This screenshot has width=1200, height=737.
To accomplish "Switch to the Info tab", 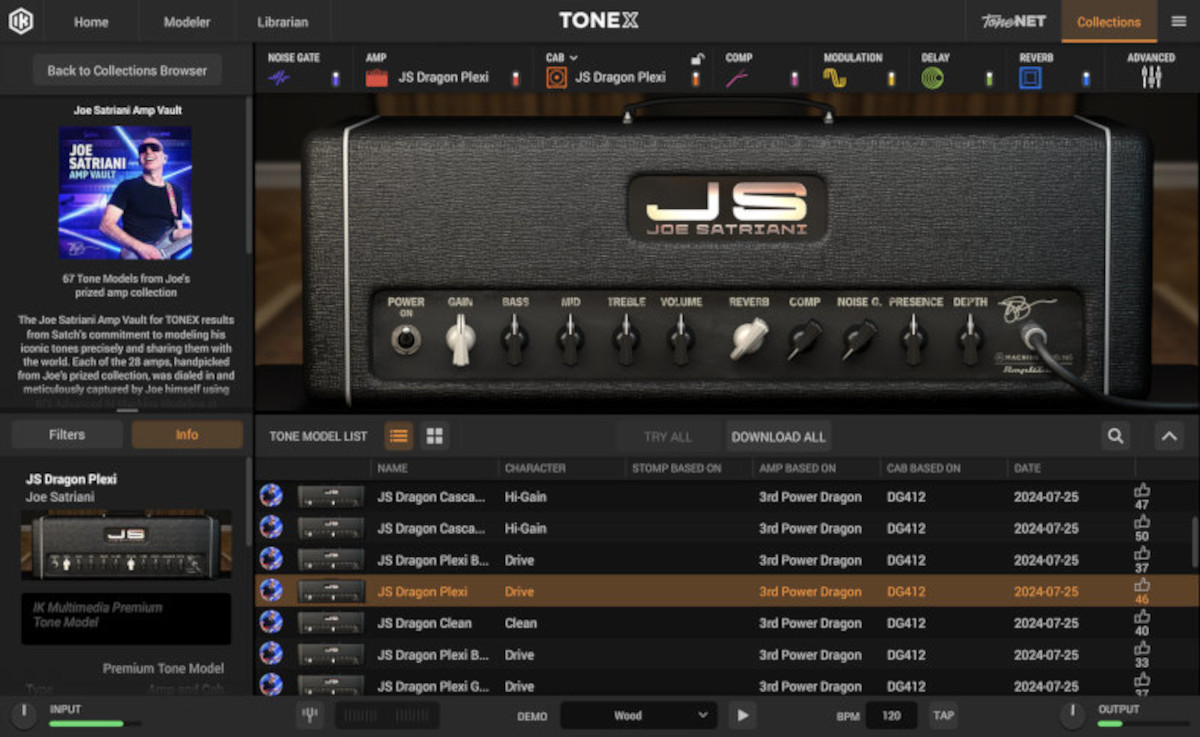I will (187, 435).
